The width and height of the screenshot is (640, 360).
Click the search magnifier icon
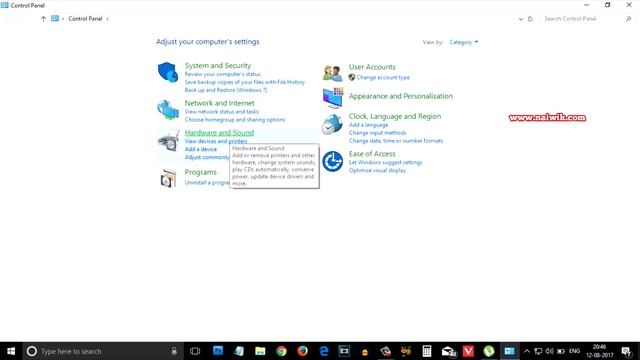click(x=628, y=19)
